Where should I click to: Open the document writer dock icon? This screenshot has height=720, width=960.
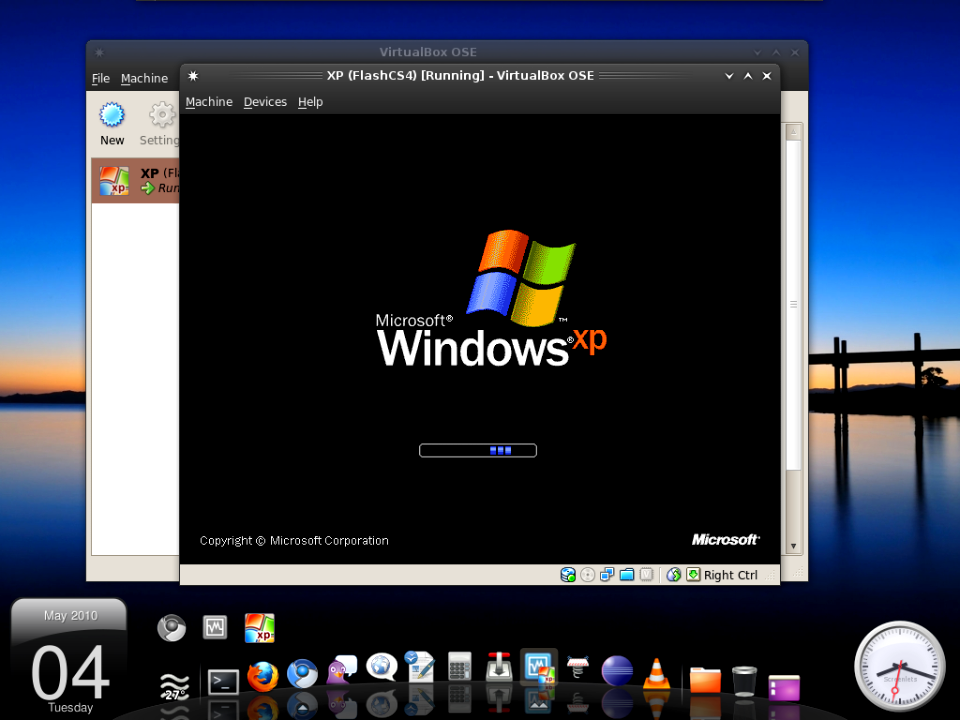420,667
